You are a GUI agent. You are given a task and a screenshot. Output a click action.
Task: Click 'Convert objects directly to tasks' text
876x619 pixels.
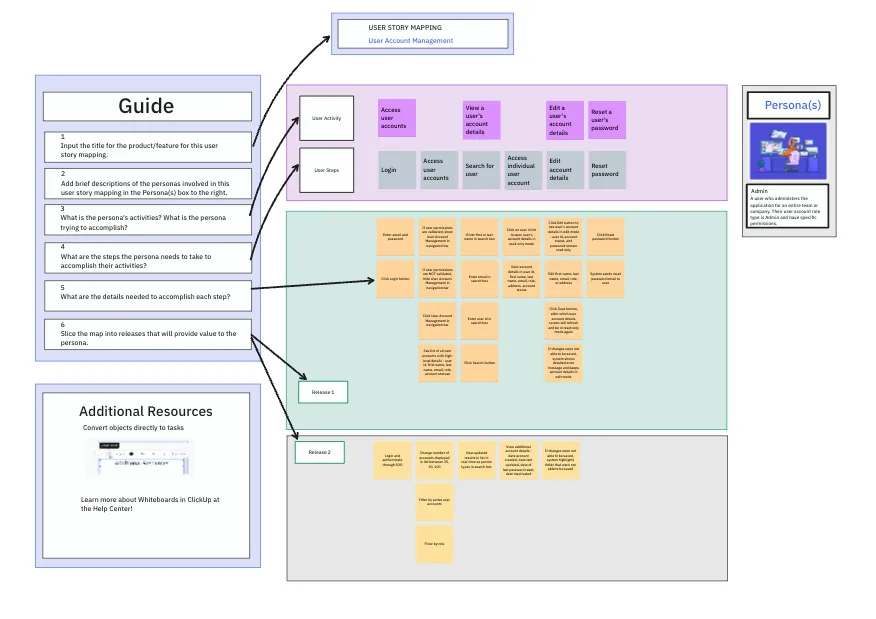click(x=133, y=428)
